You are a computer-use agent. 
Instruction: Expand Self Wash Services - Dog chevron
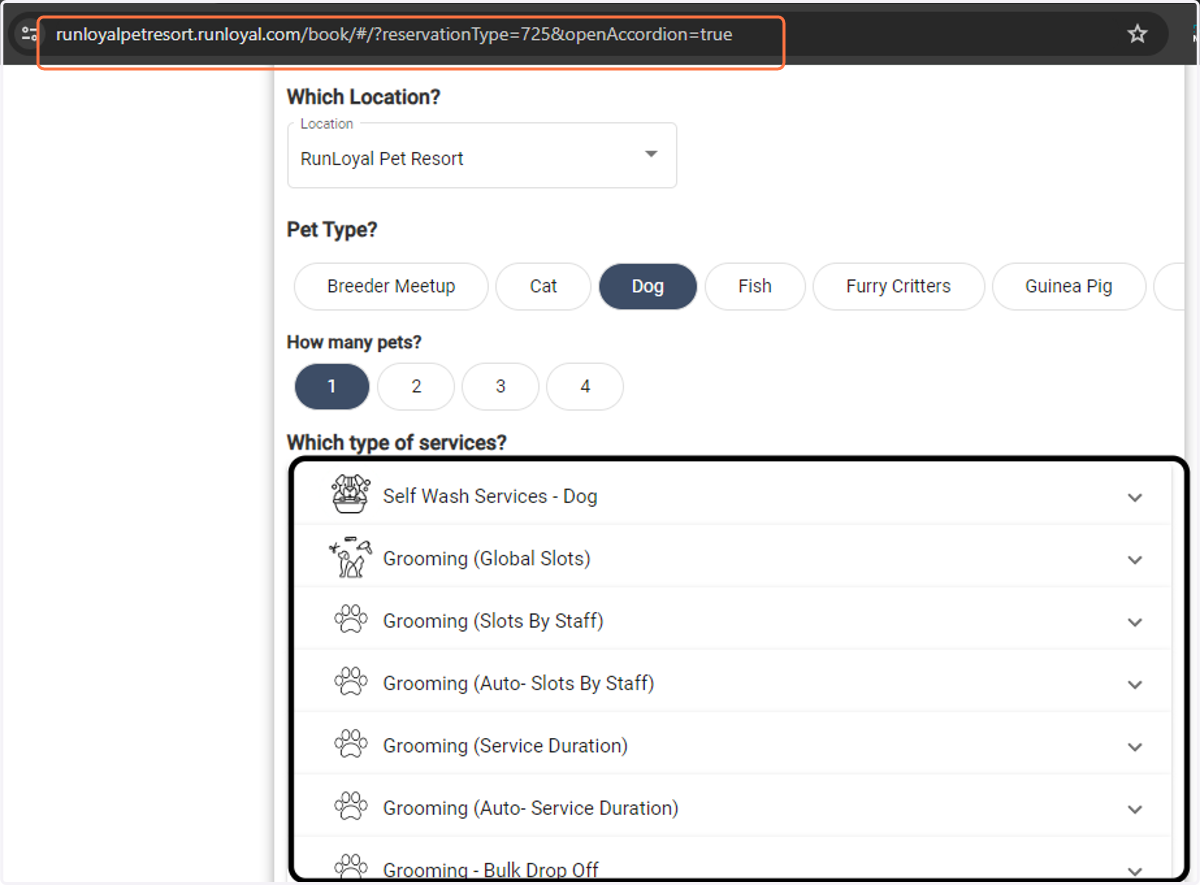1135,497
